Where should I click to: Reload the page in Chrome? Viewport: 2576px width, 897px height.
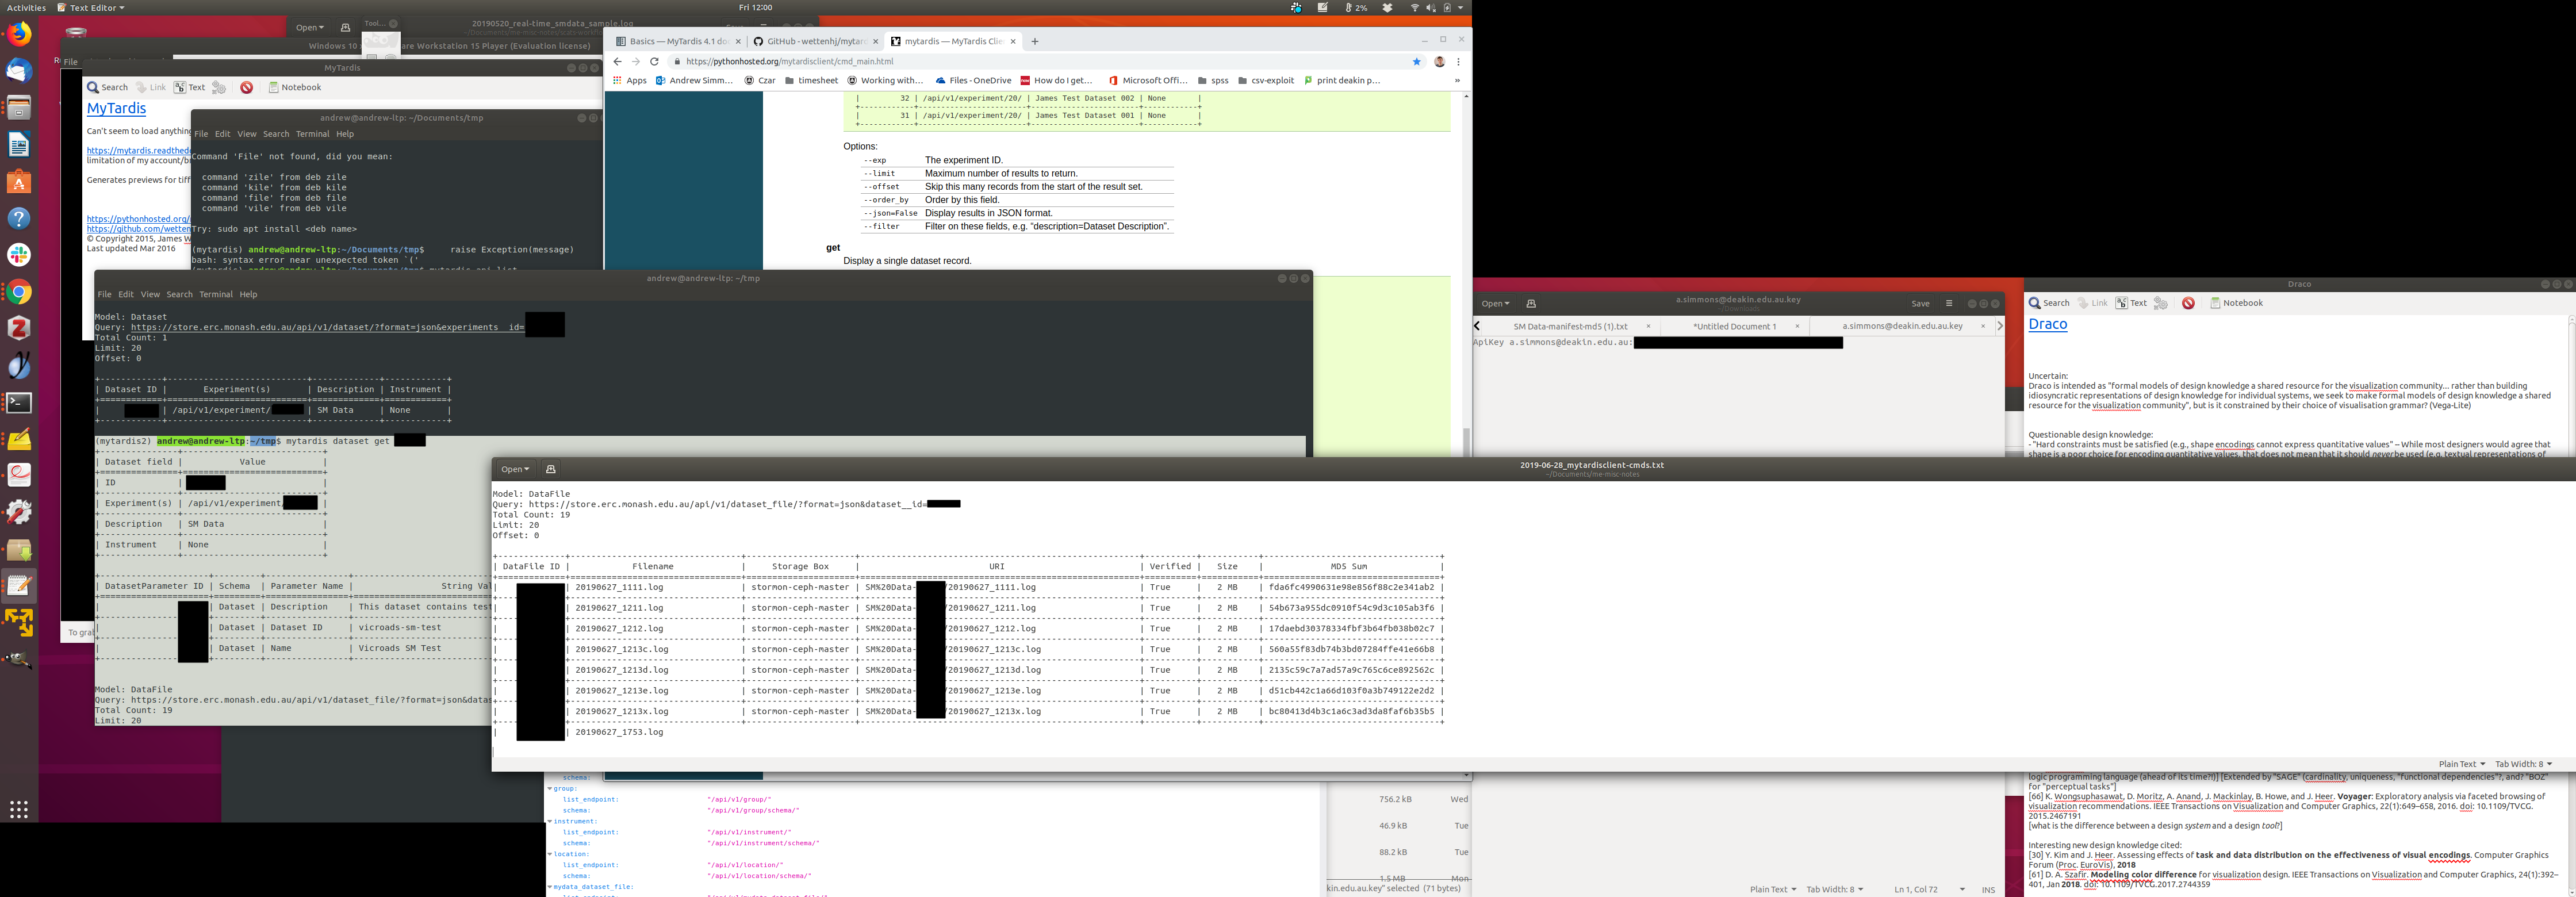pos(655,62)
